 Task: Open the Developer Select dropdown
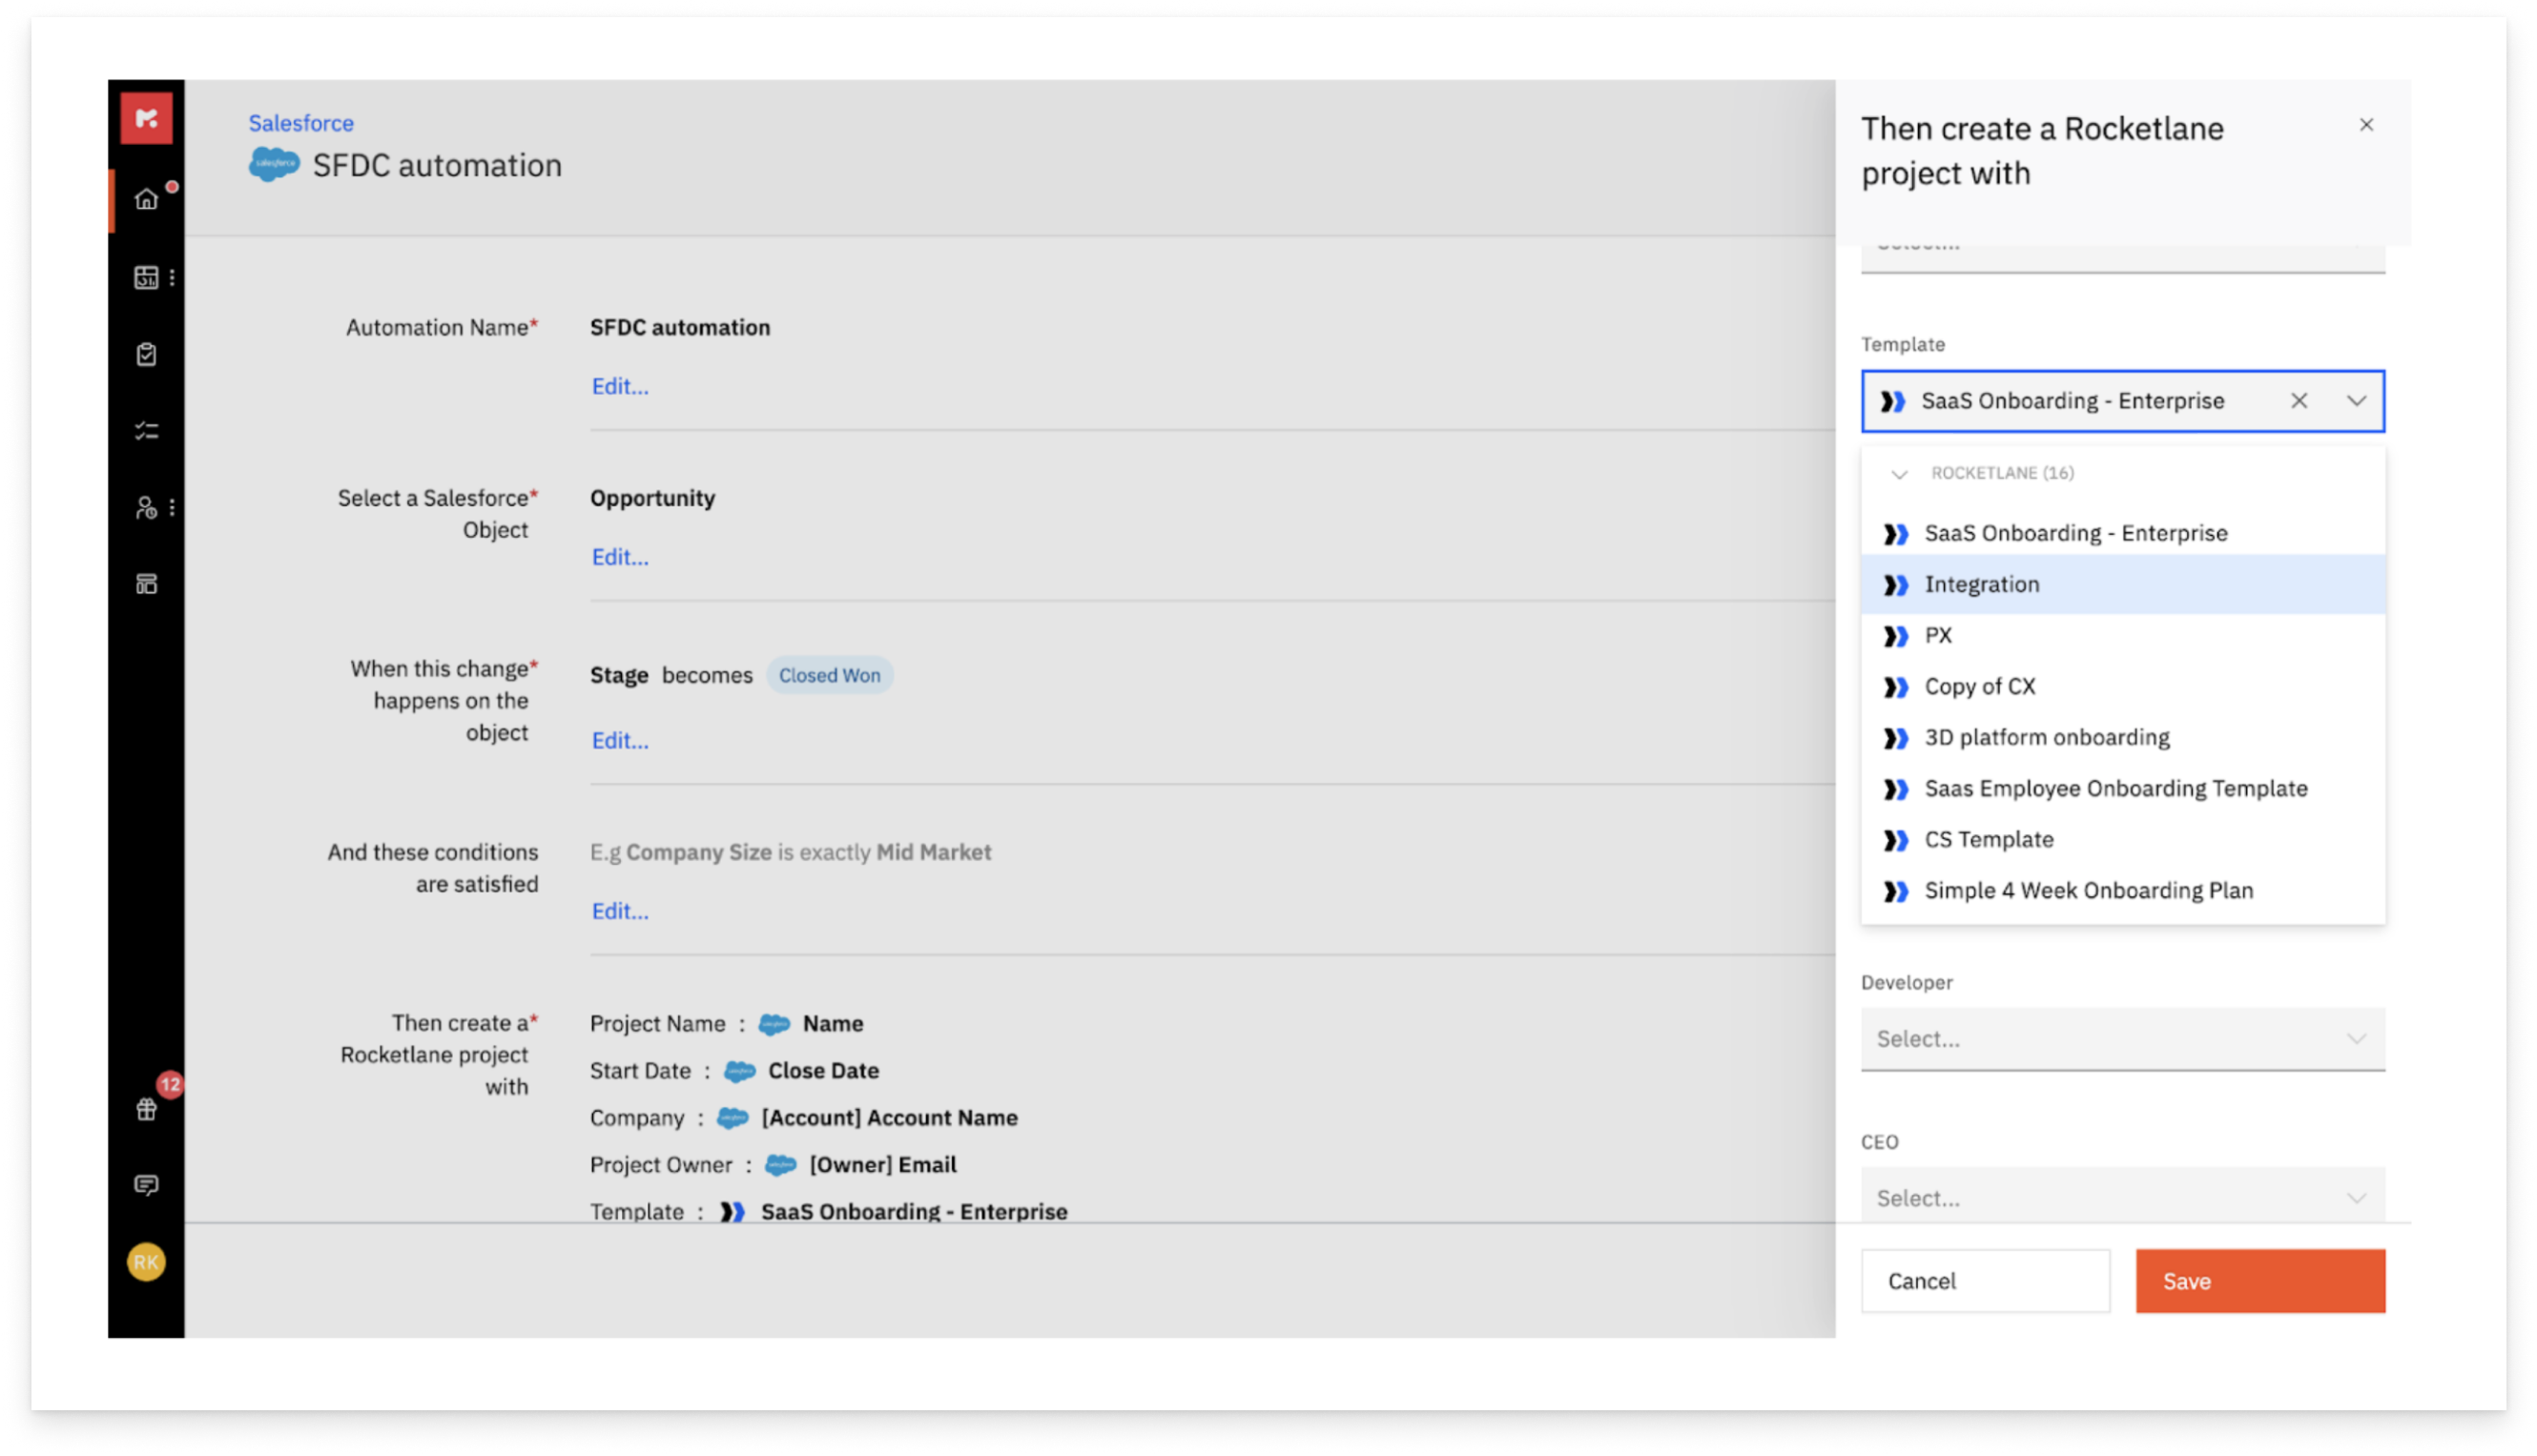[x=2121, y=1038]
